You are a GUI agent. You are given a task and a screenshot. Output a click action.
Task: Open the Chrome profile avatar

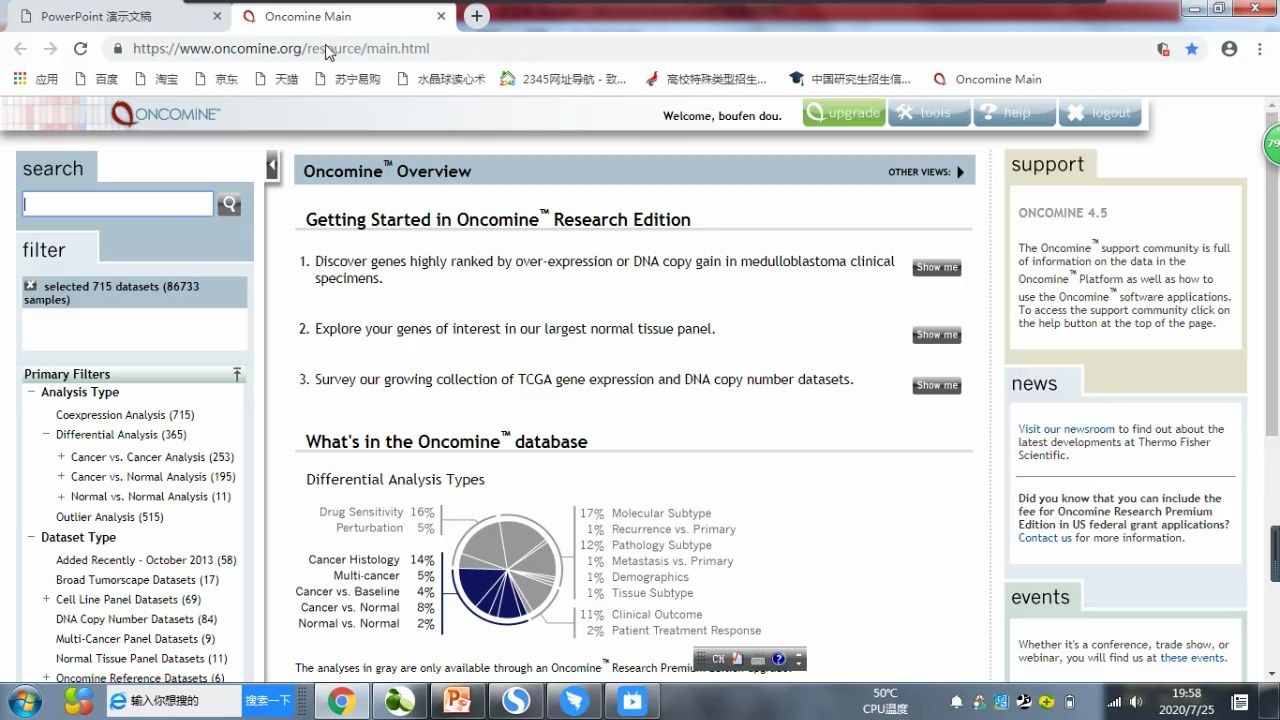(x=1230, y=48)
